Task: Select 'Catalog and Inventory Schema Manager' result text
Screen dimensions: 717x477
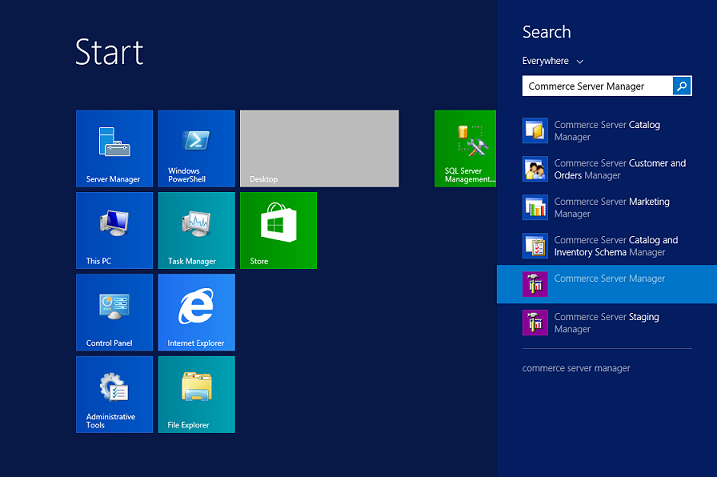Action: click(x=616, y=246)
